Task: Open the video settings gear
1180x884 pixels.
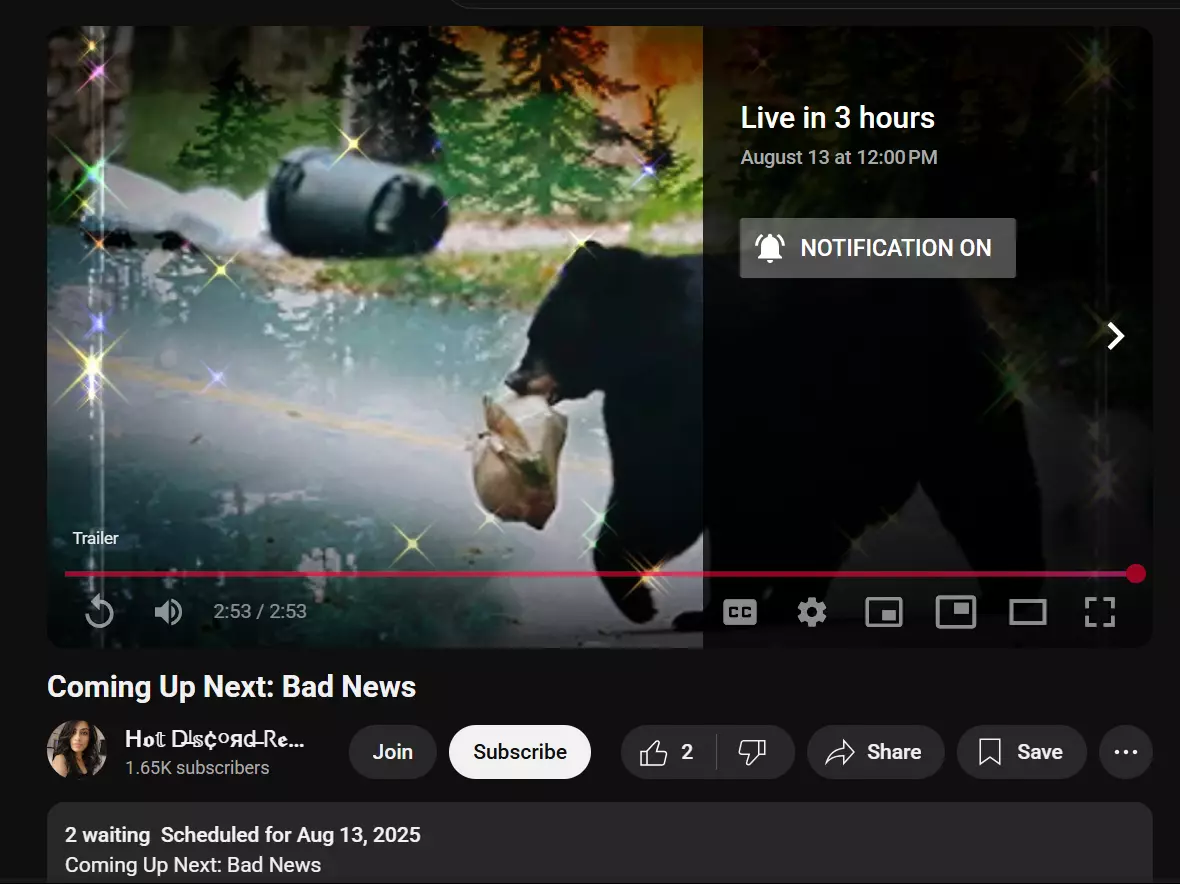Action: click(812, 612)
